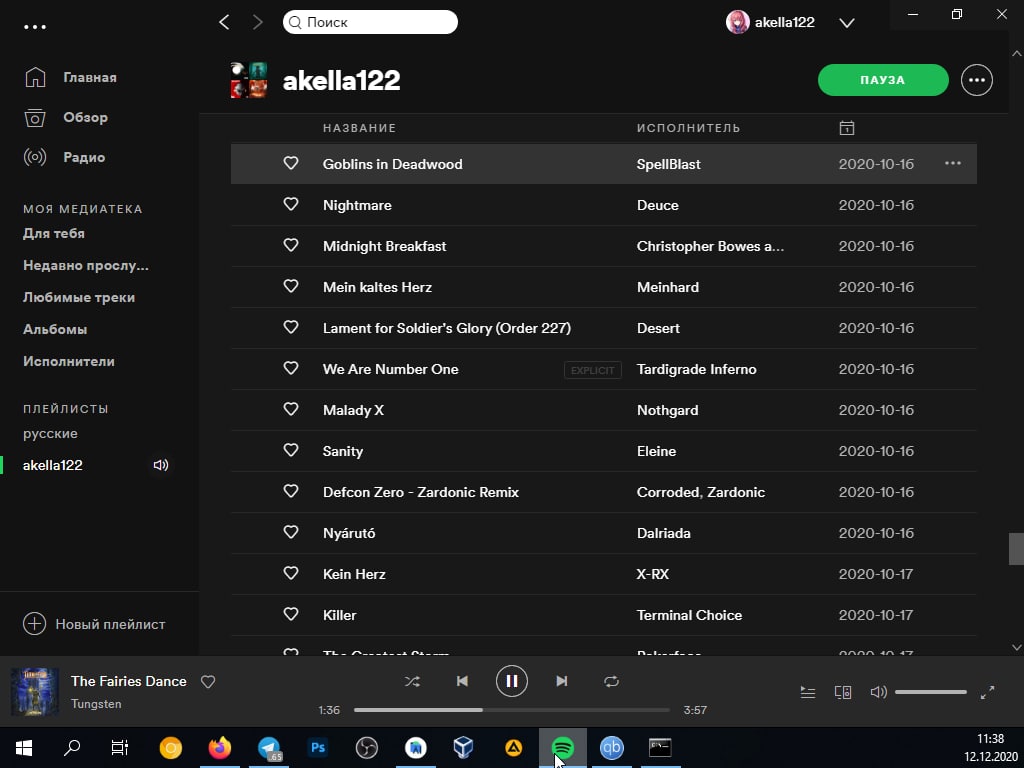Like the track Mein kaltes Herz
This screenshot has height=768, width=1024.
pos(291,287)
